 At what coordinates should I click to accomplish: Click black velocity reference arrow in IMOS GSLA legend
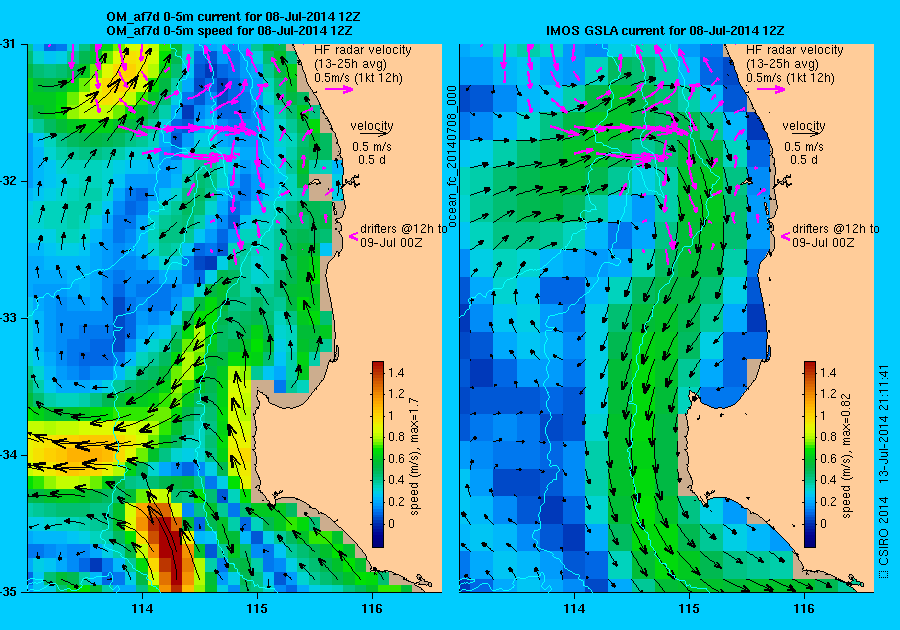[804, 133]
